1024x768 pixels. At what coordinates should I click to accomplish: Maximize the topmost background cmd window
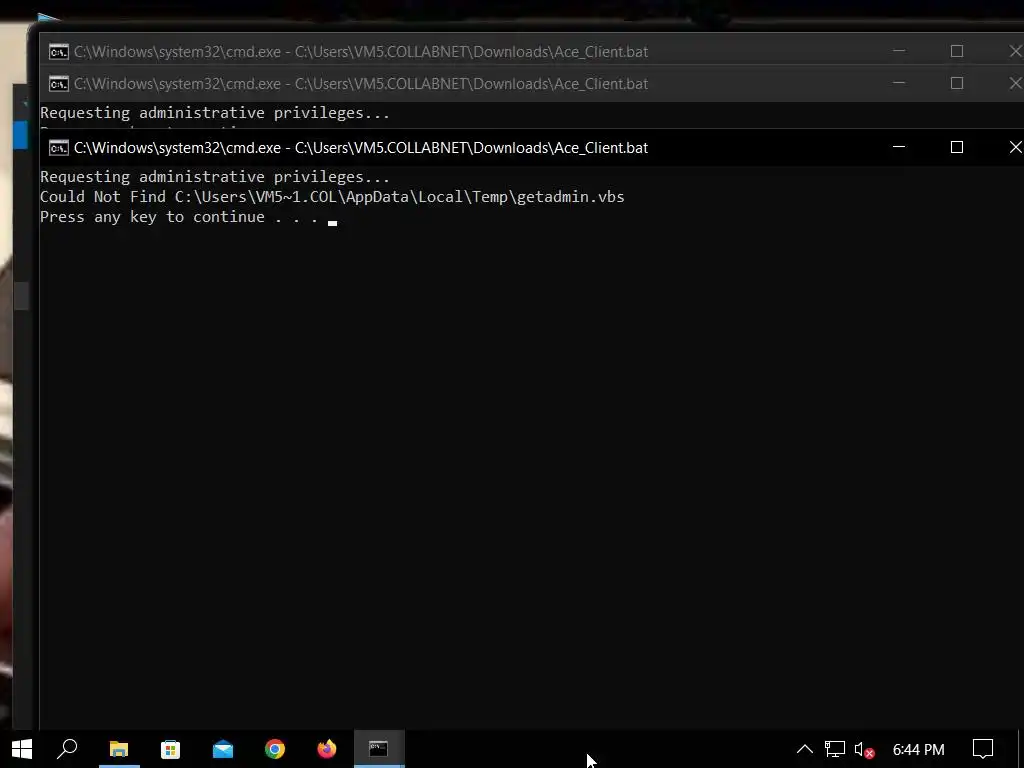(x=957, y=51)
